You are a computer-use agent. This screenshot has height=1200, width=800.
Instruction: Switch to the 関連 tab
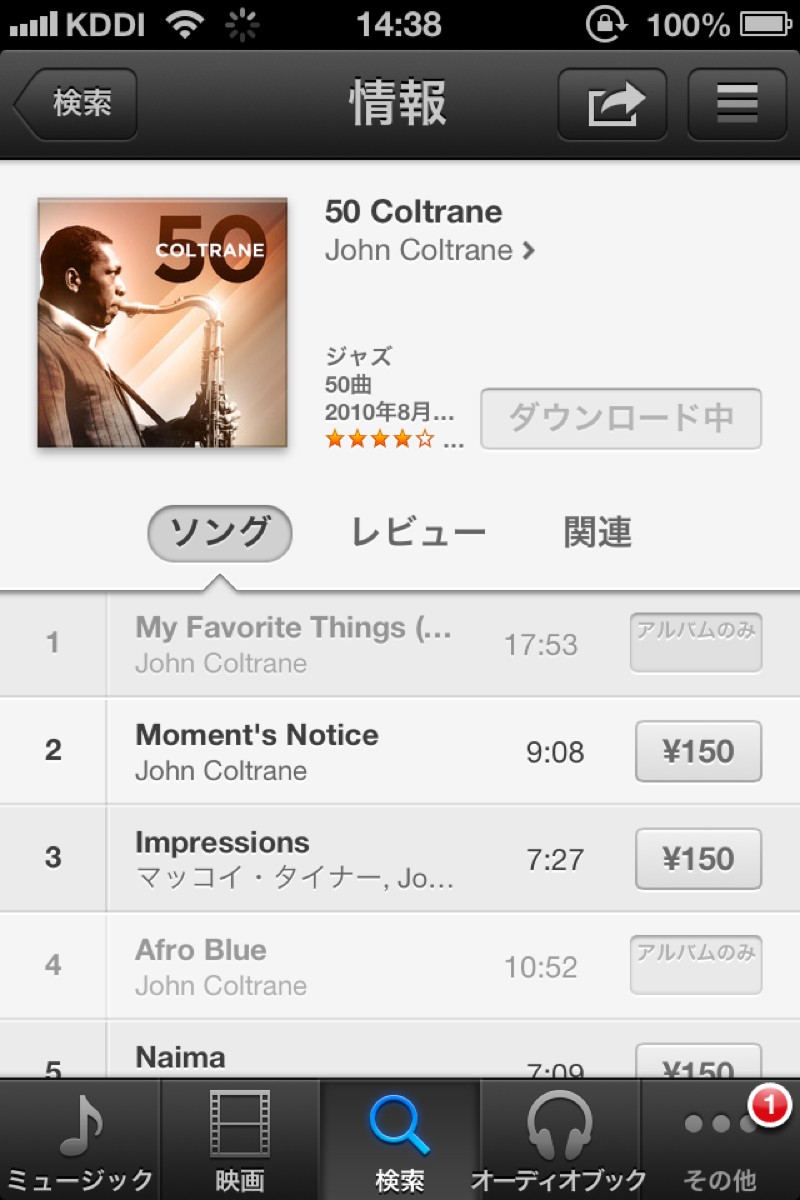click(597, 533)
